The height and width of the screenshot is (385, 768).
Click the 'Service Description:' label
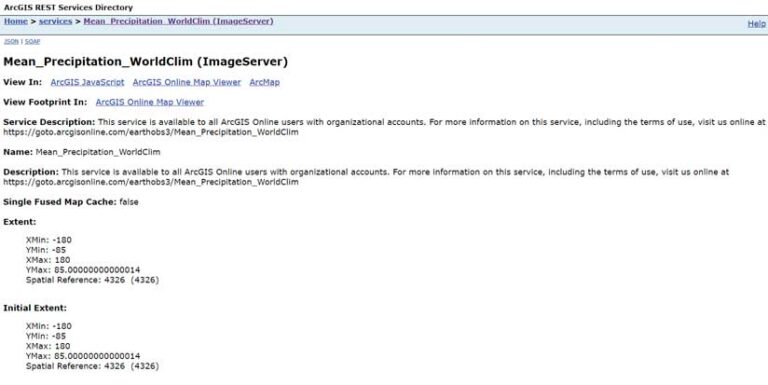pos(49,122)
